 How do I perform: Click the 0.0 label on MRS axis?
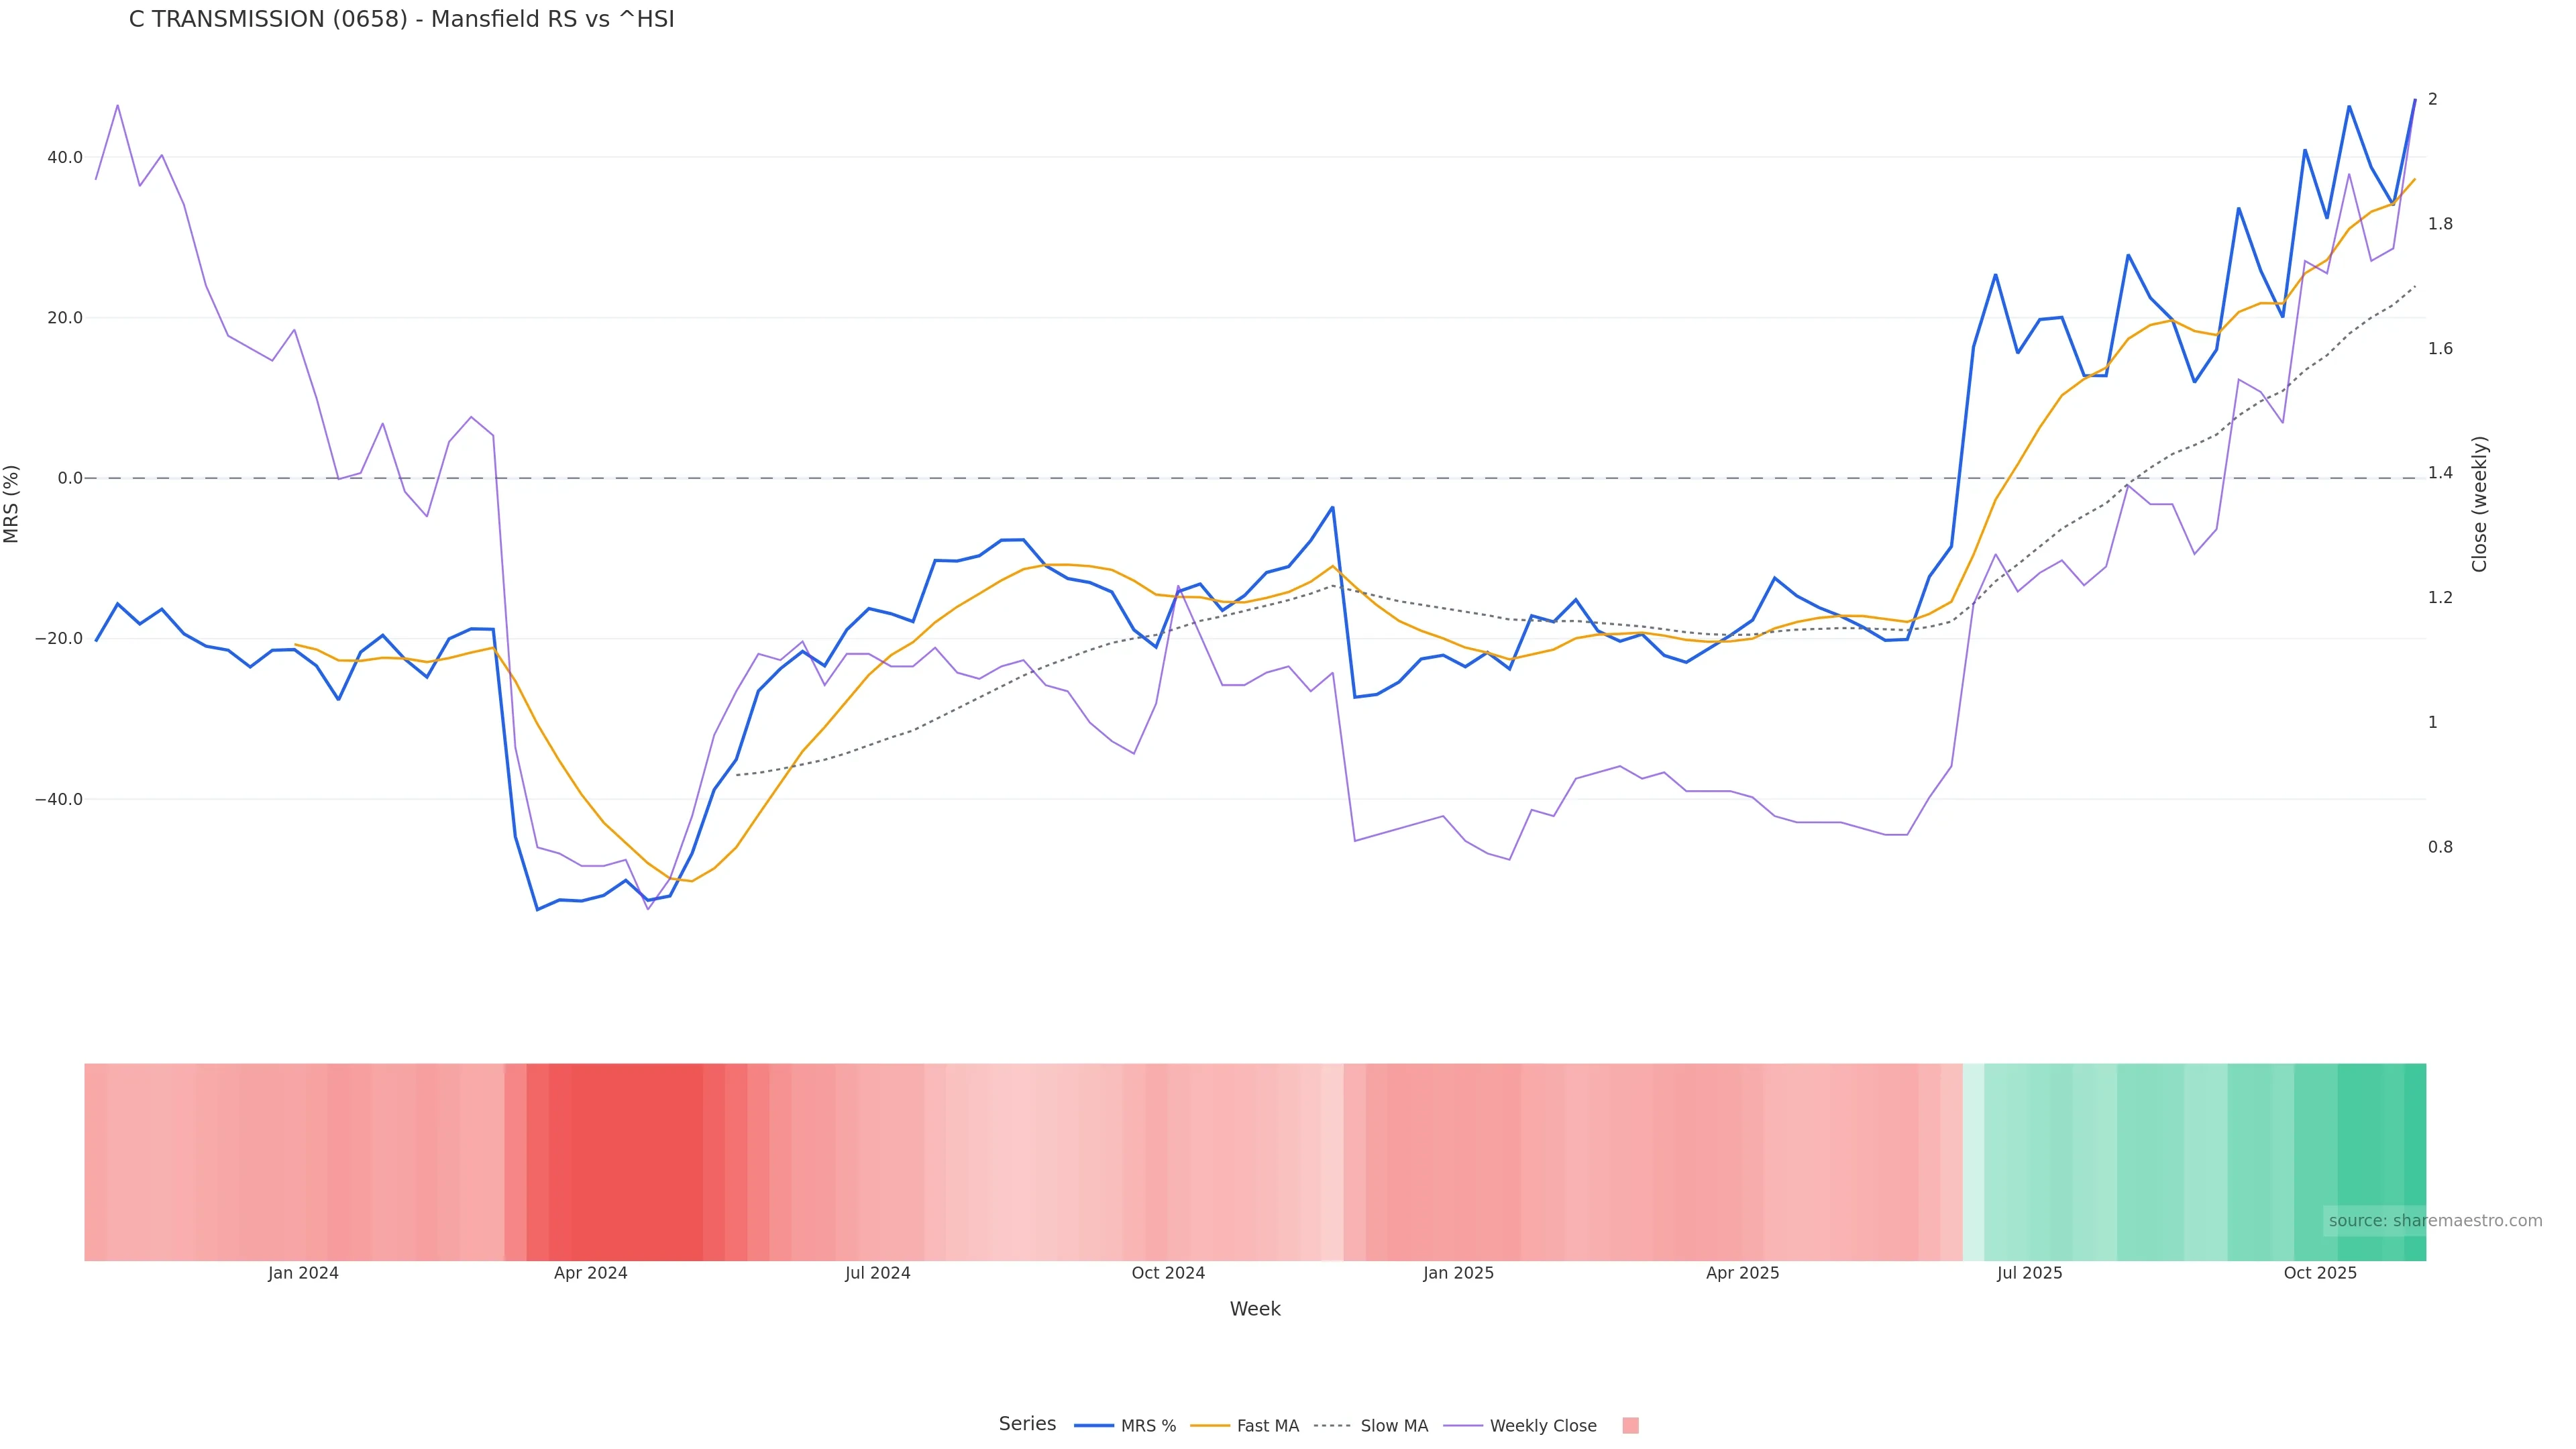pyautogui.click(x=70, y=478)
